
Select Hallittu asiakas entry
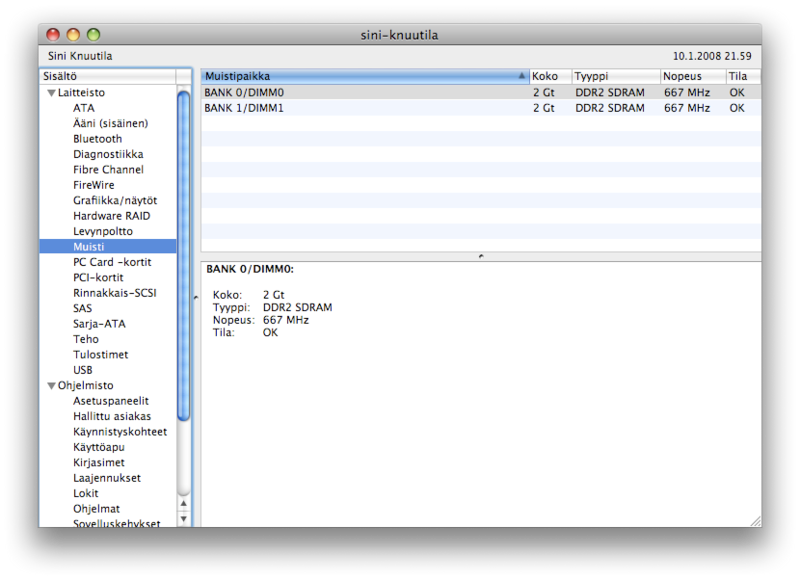112,416
